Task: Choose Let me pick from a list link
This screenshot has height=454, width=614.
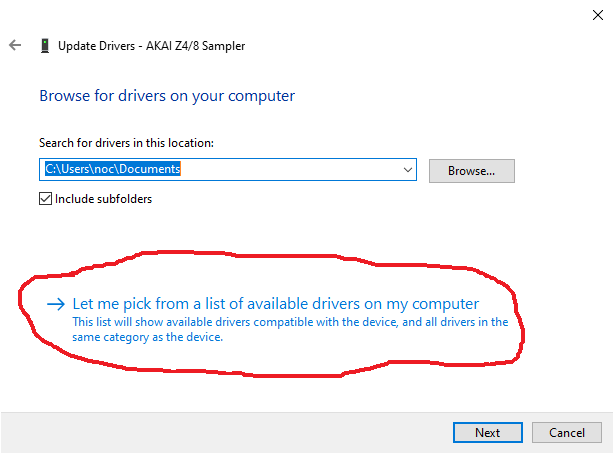Action: pyautogui.click(x=276, y=304)
